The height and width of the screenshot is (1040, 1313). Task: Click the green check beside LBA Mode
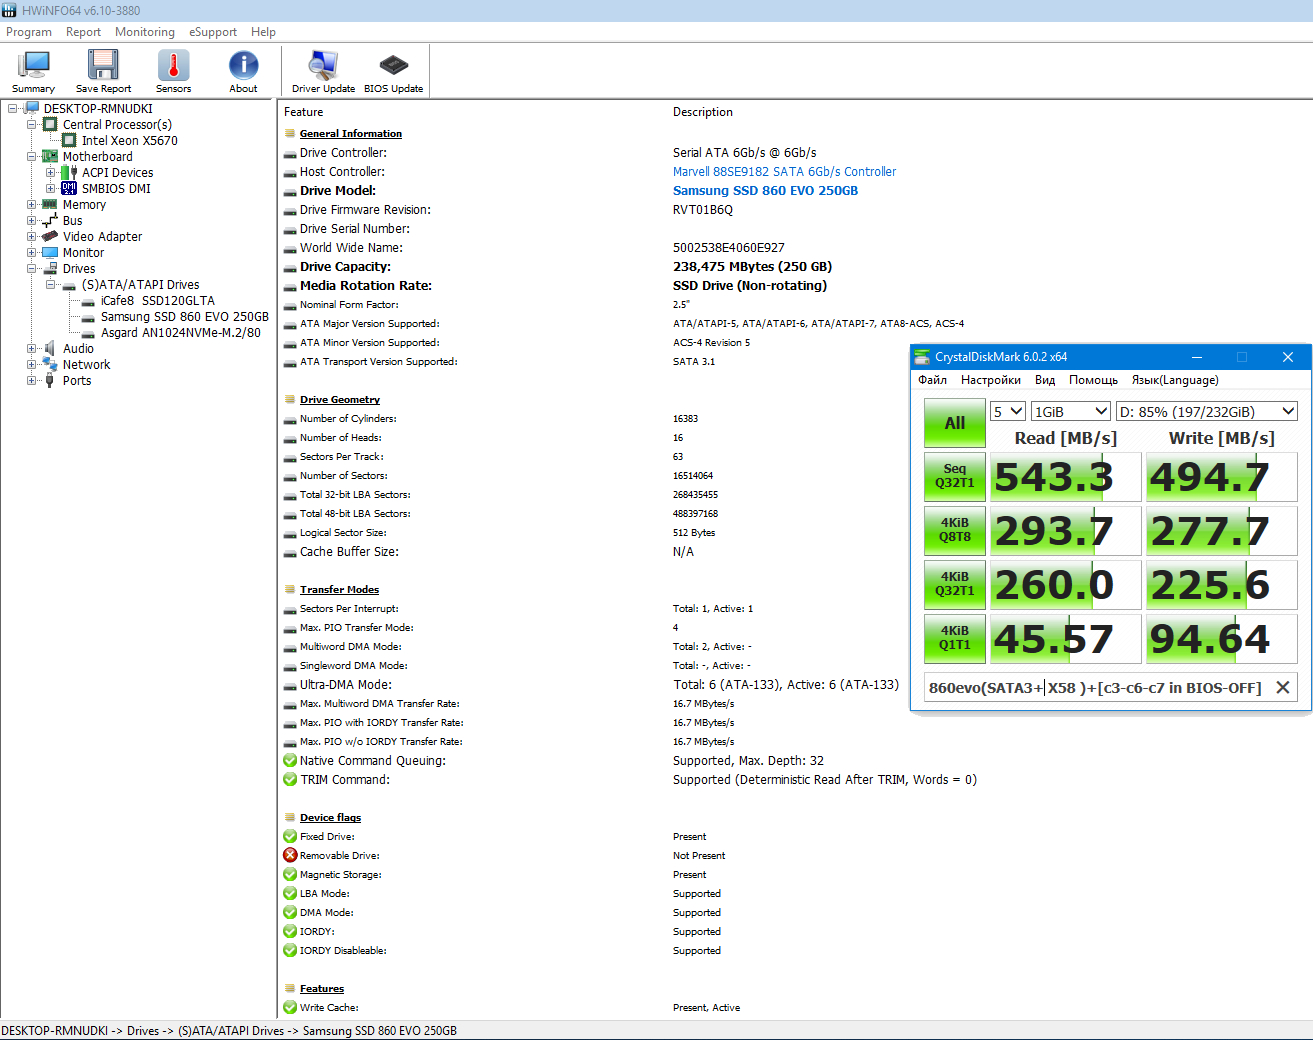[290, 893]
